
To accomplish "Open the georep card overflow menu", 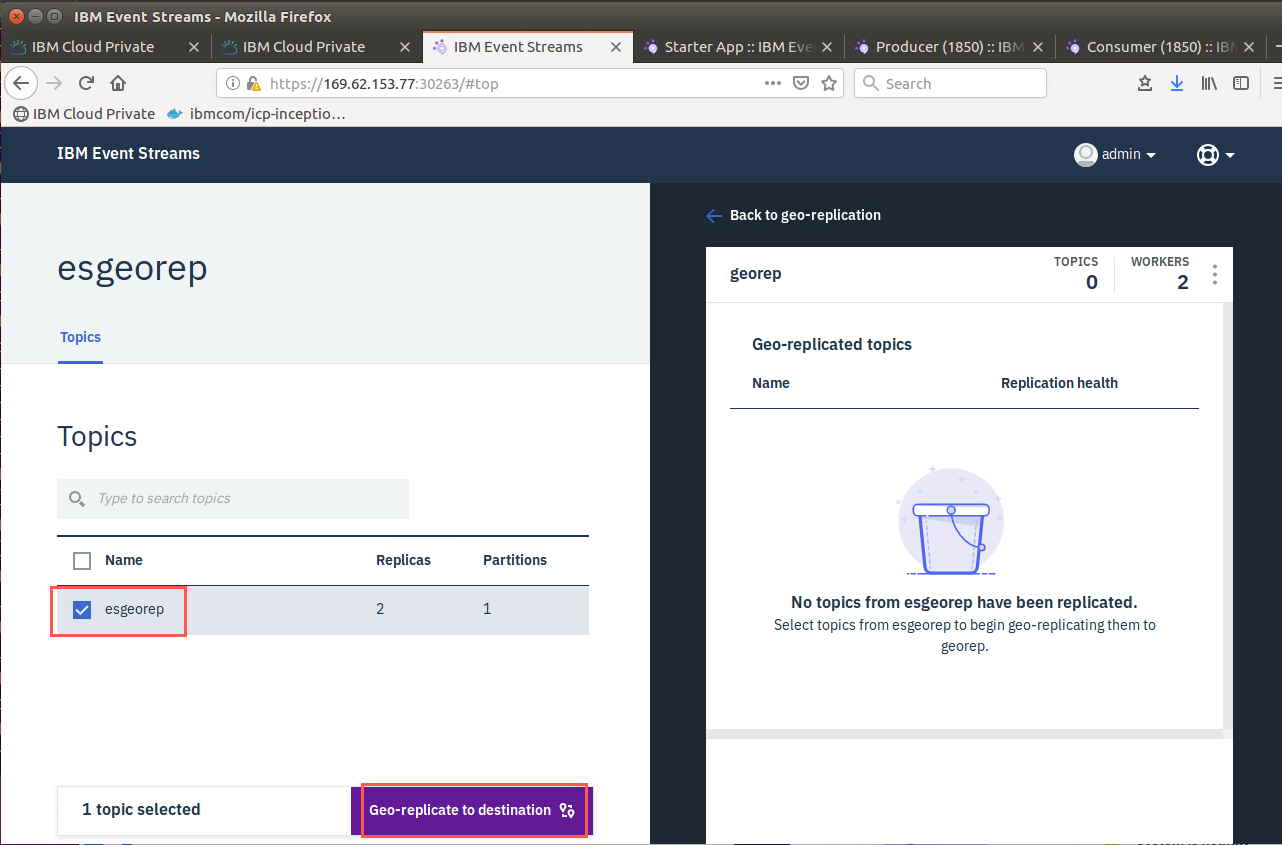I will [1215, 274].
